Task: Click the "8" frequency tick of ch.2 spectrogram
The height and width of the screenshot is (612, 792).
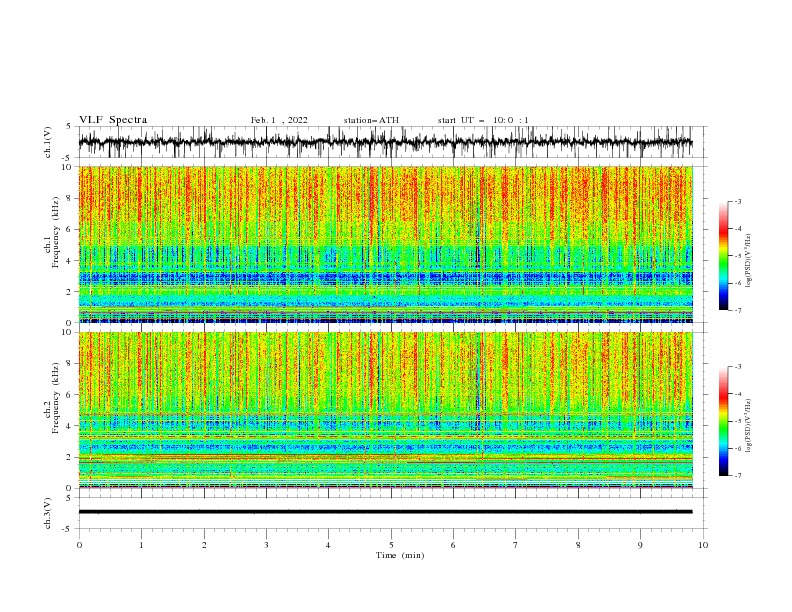Action: [70, 364]
